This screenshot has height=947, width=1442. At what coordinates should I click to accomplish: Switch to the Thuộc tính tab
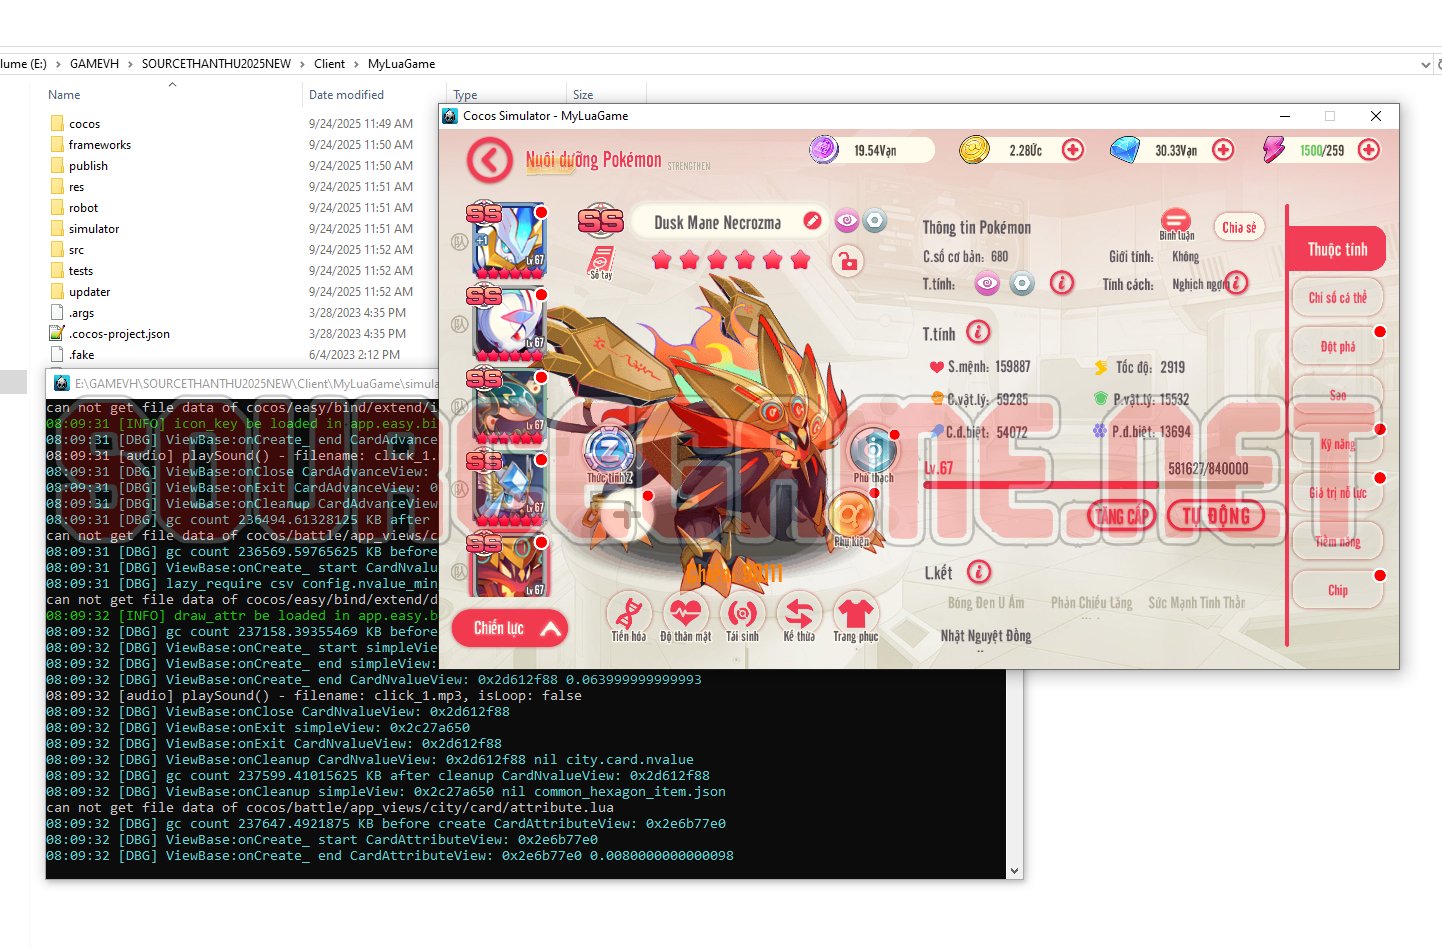(x=1337, y=249)
